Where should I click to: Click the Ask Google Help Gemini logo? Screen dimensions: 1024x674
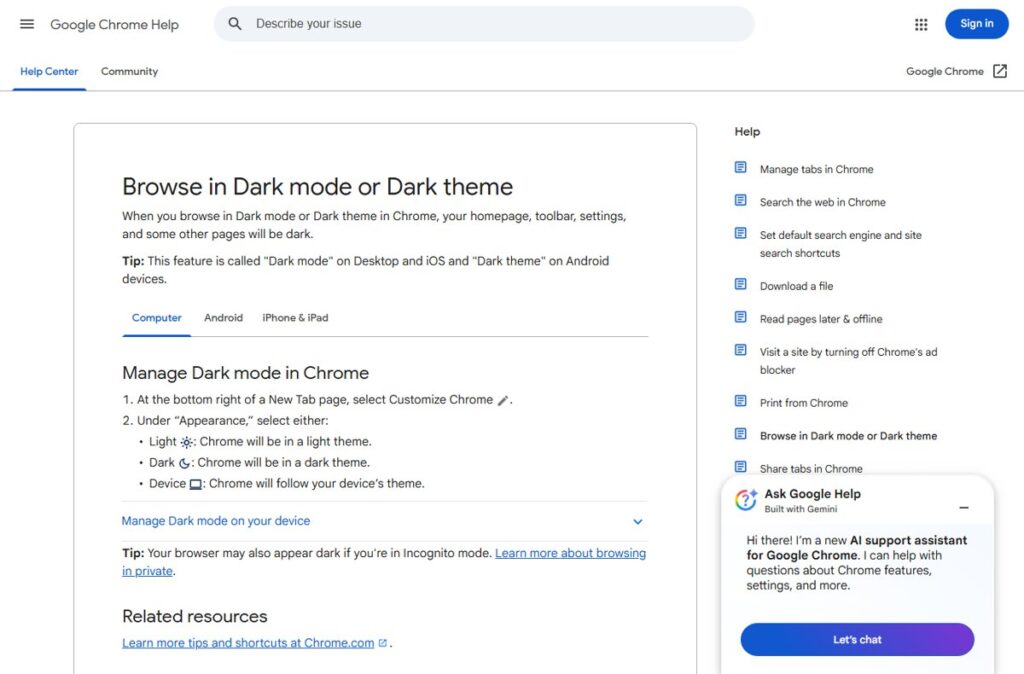coord(746,500)
